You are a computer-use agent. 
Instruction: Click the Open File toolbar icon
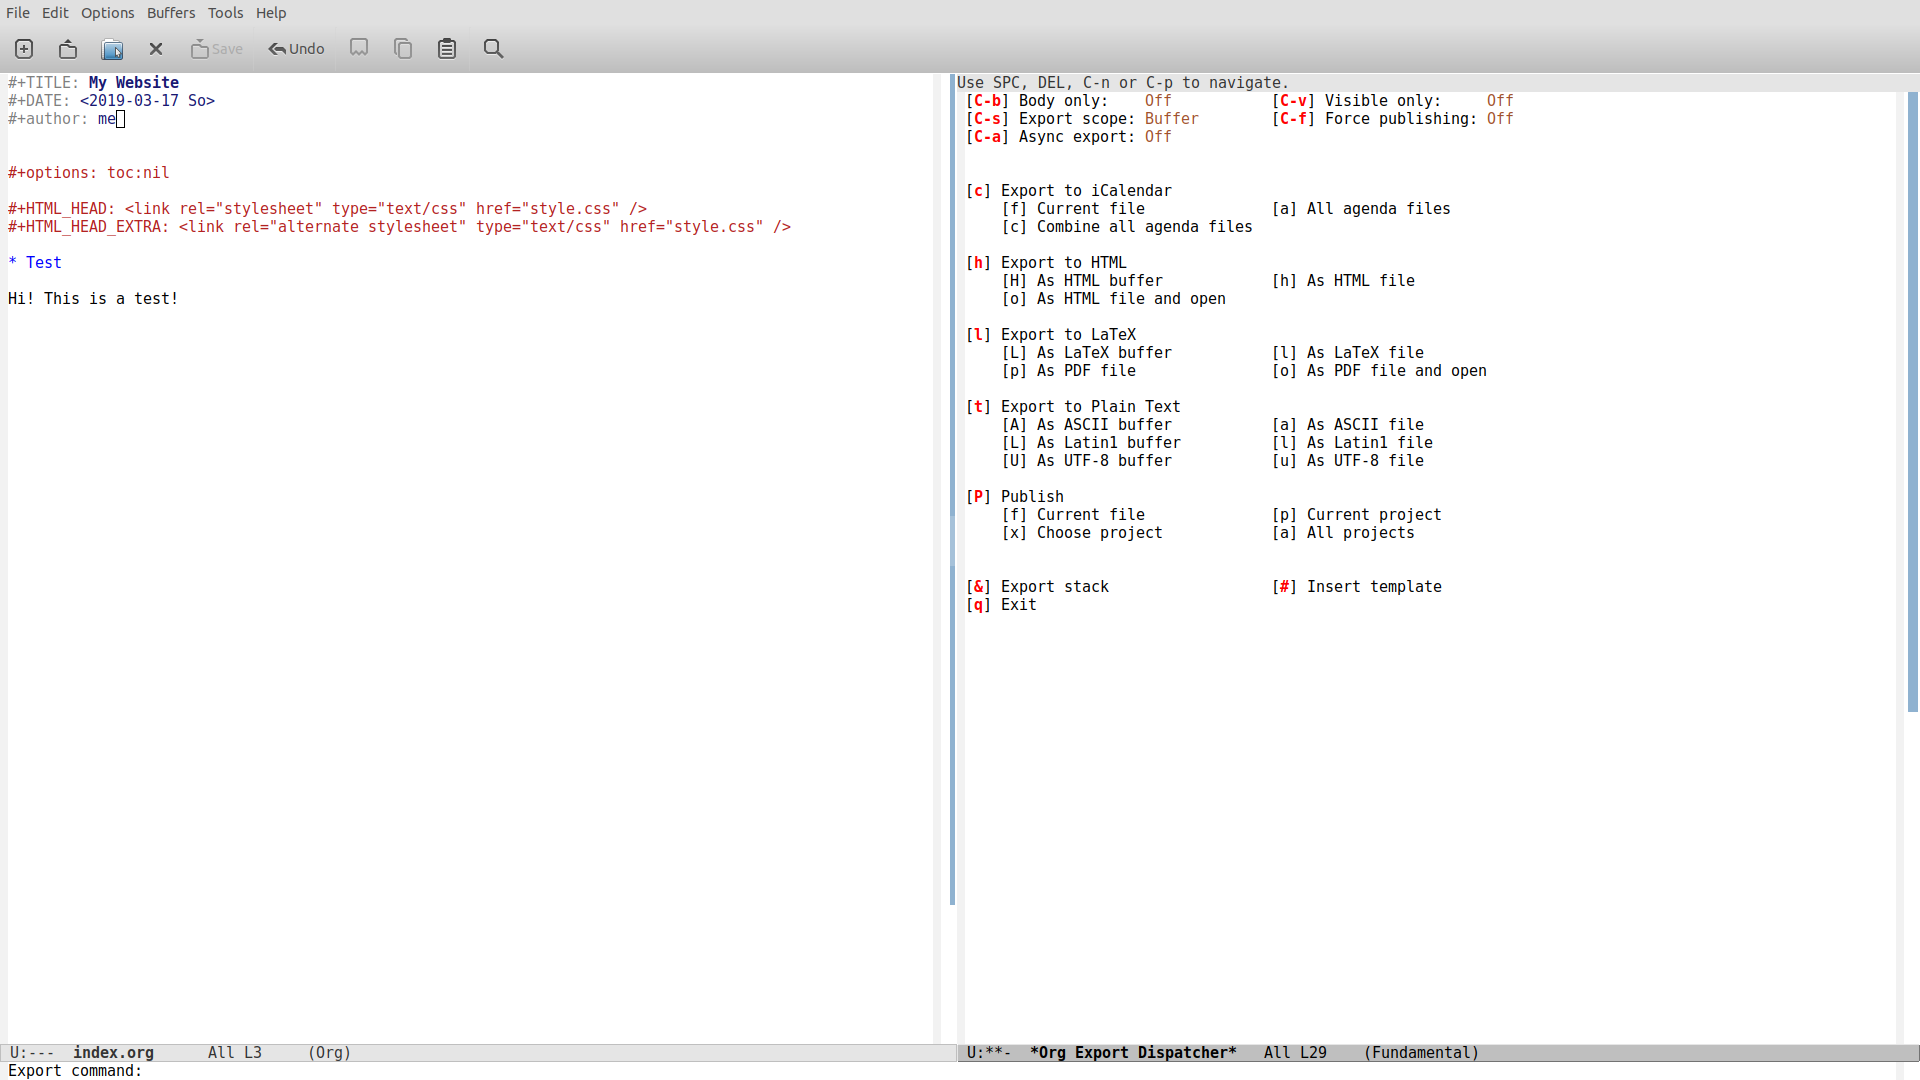click(68, 49)
